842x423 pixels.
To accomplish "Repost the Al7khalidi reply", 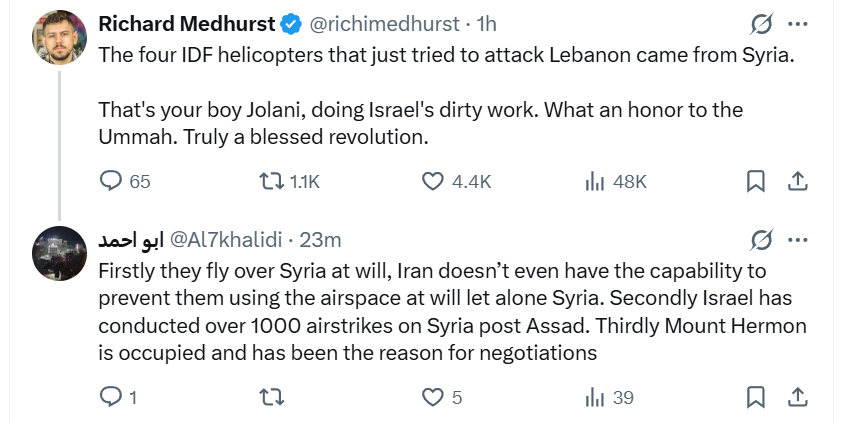I will pyautogui.click(x=271, y=397).
